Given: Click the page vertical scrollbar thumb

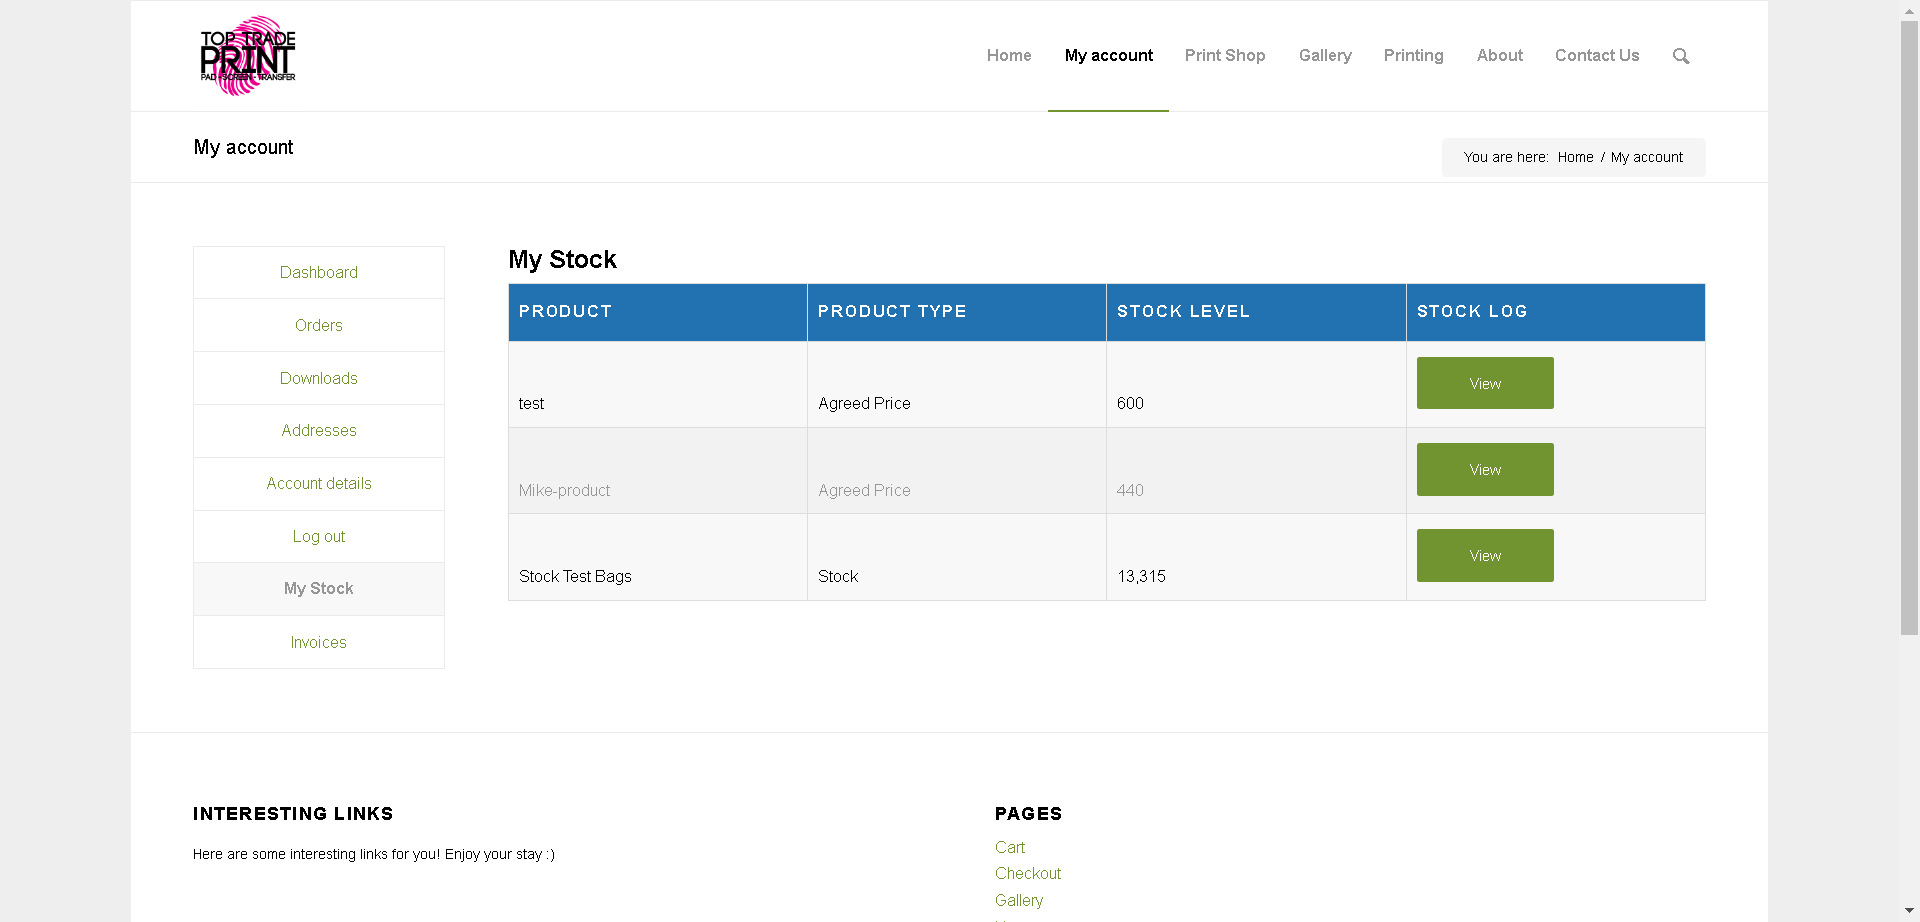Looking at the screenshot, I should (1910, 328).
